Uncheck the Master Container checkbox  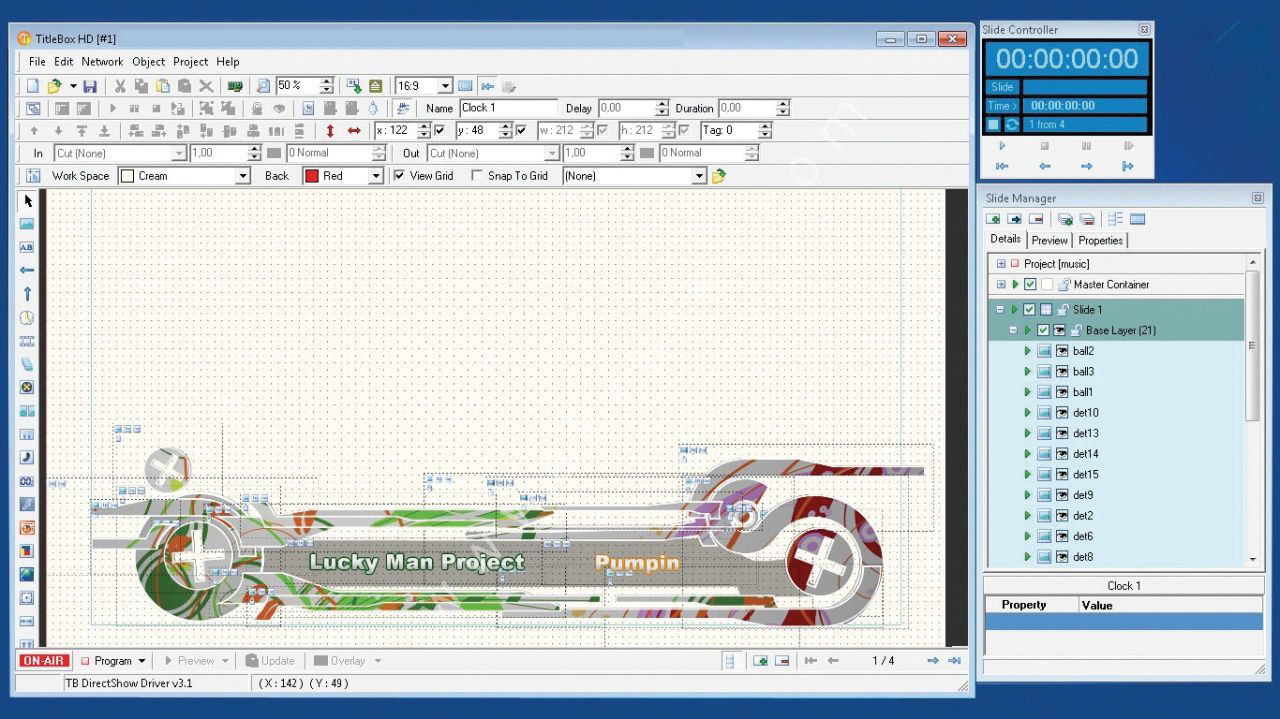[x=1030, y=285]
